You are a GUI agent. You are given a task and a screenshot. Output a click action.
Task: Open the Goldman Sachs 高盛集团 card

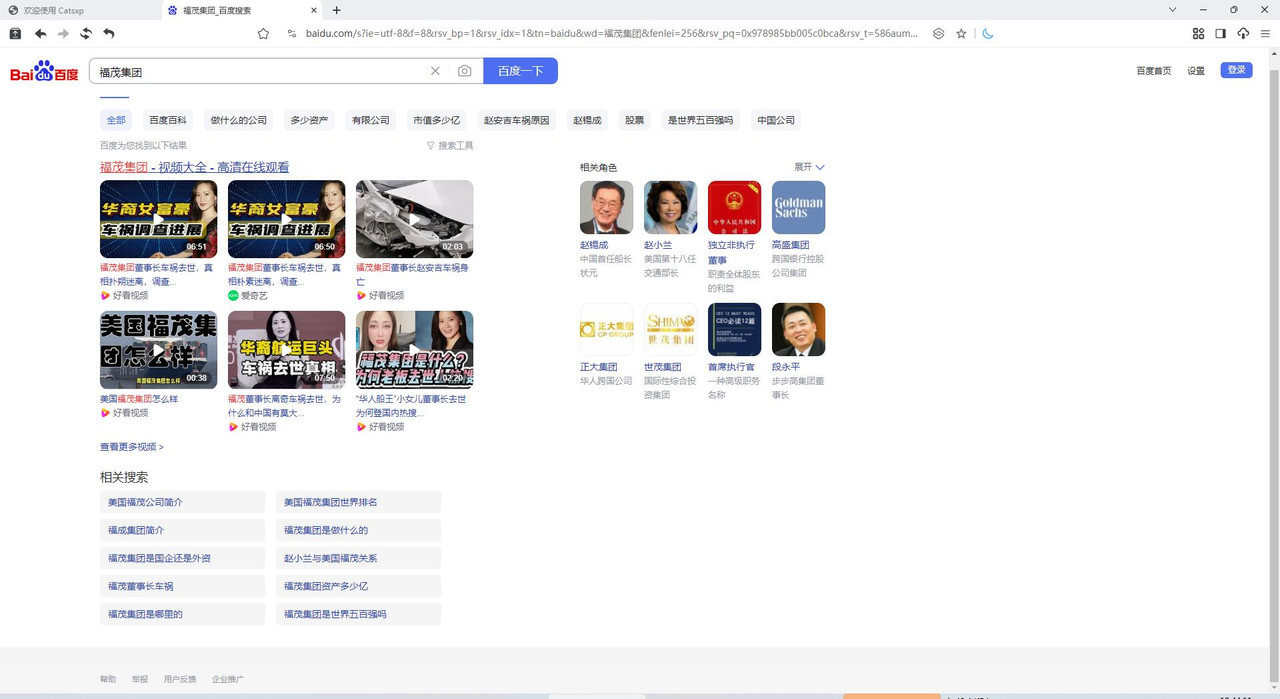tap(798, 207)
